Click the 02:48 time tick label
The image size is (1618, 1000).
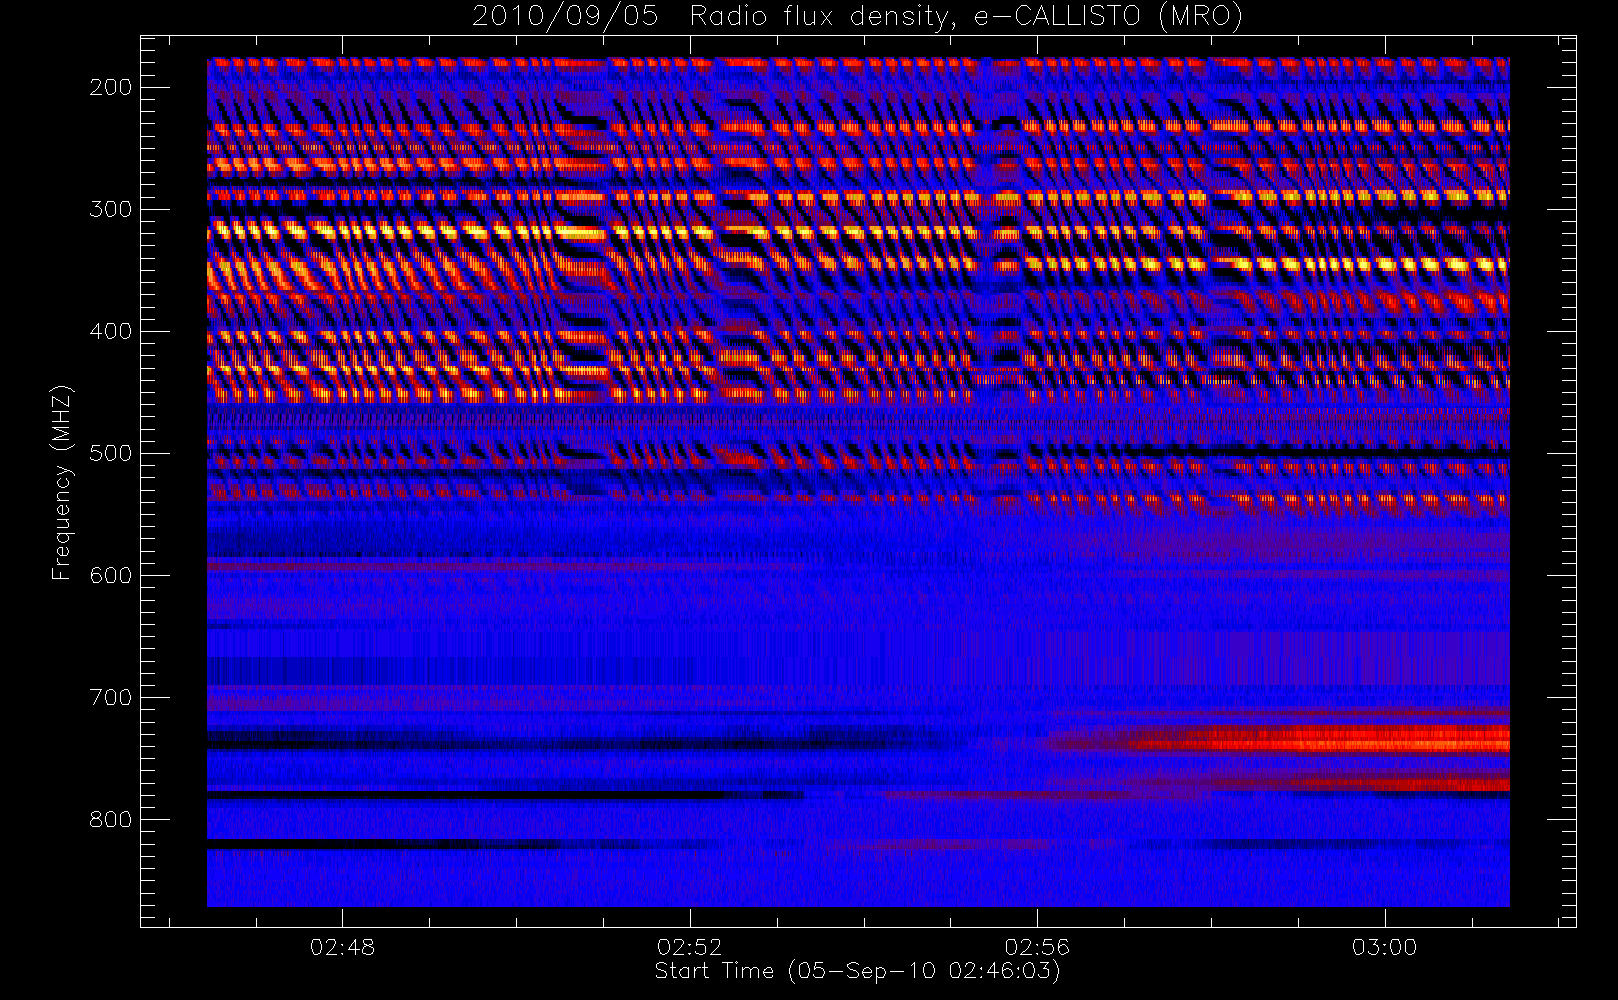click(x=342, y=947)
